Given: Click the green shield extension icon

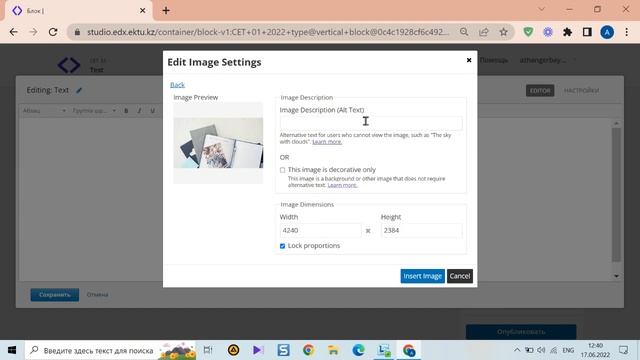Looking at the screenshot, I should [528, 32].
